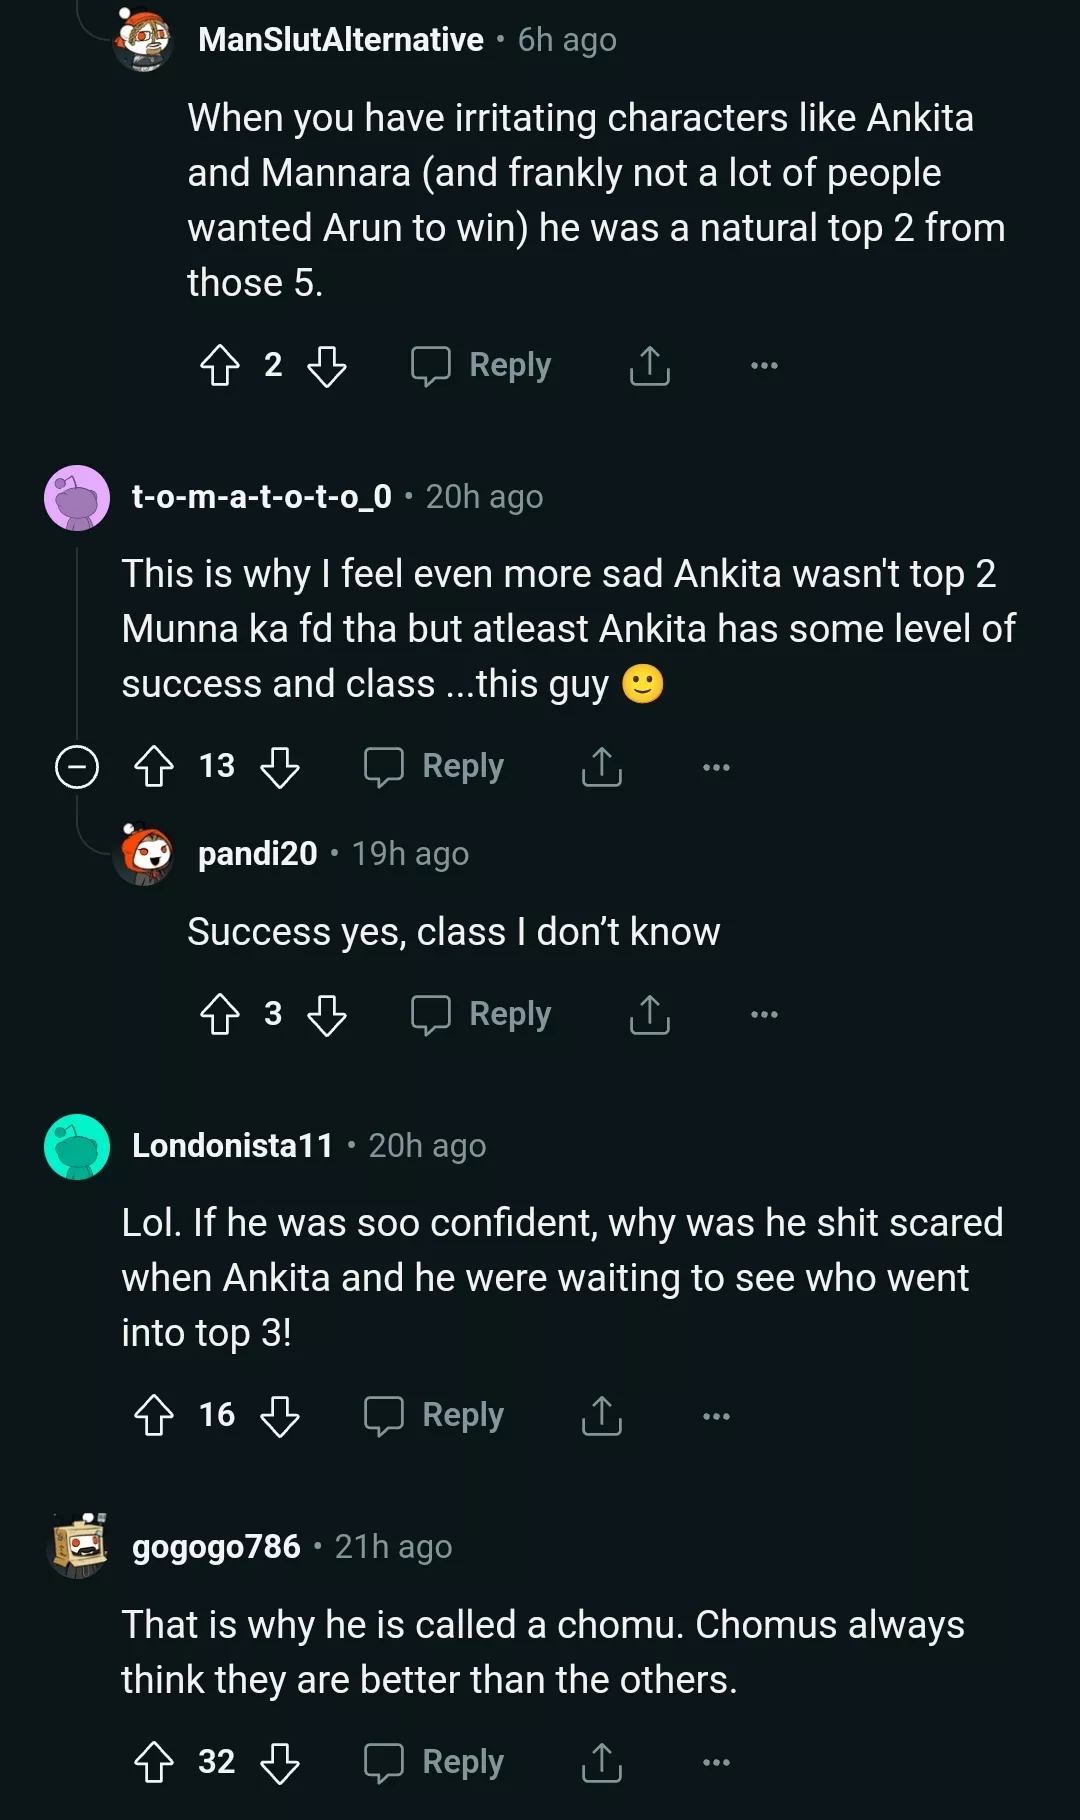Upvote ManSlutAlternative's comment
The image size is (1080, 1820).
coord(220,366)
